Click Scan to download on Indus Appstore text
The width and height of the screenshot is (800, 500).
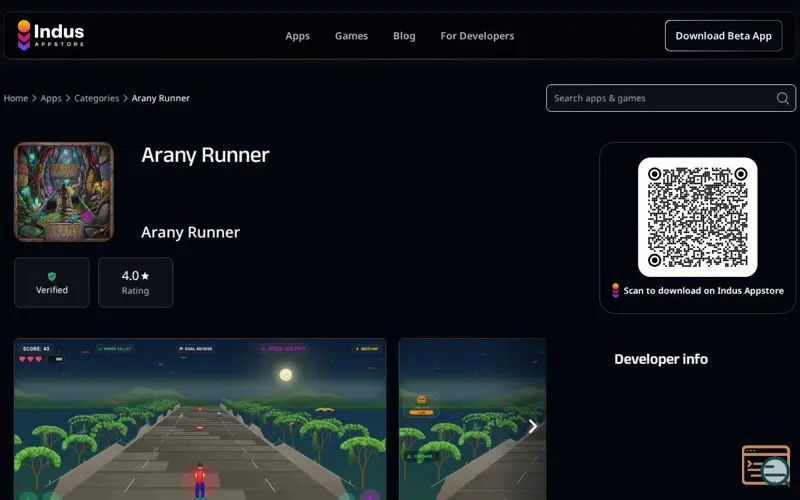tap(704, 291)
